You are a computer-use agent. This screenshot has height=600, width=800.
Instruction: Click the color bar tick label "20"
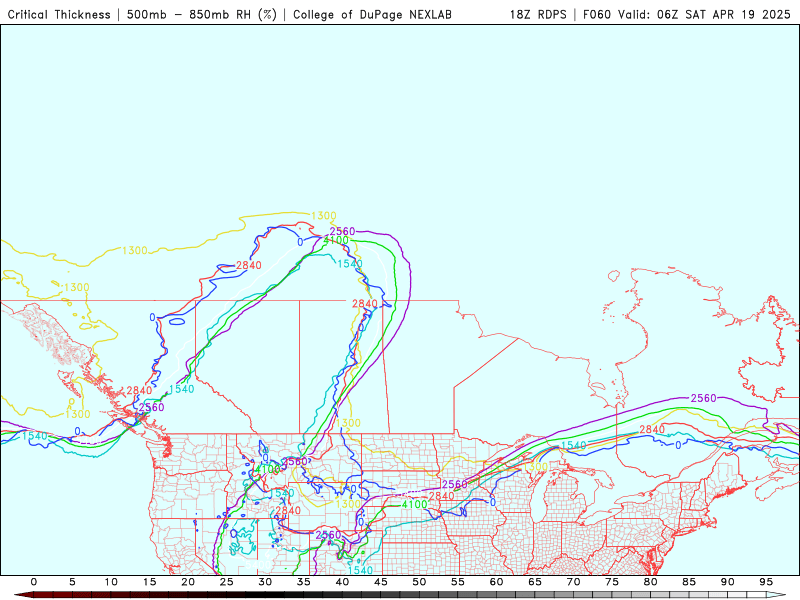188,582
